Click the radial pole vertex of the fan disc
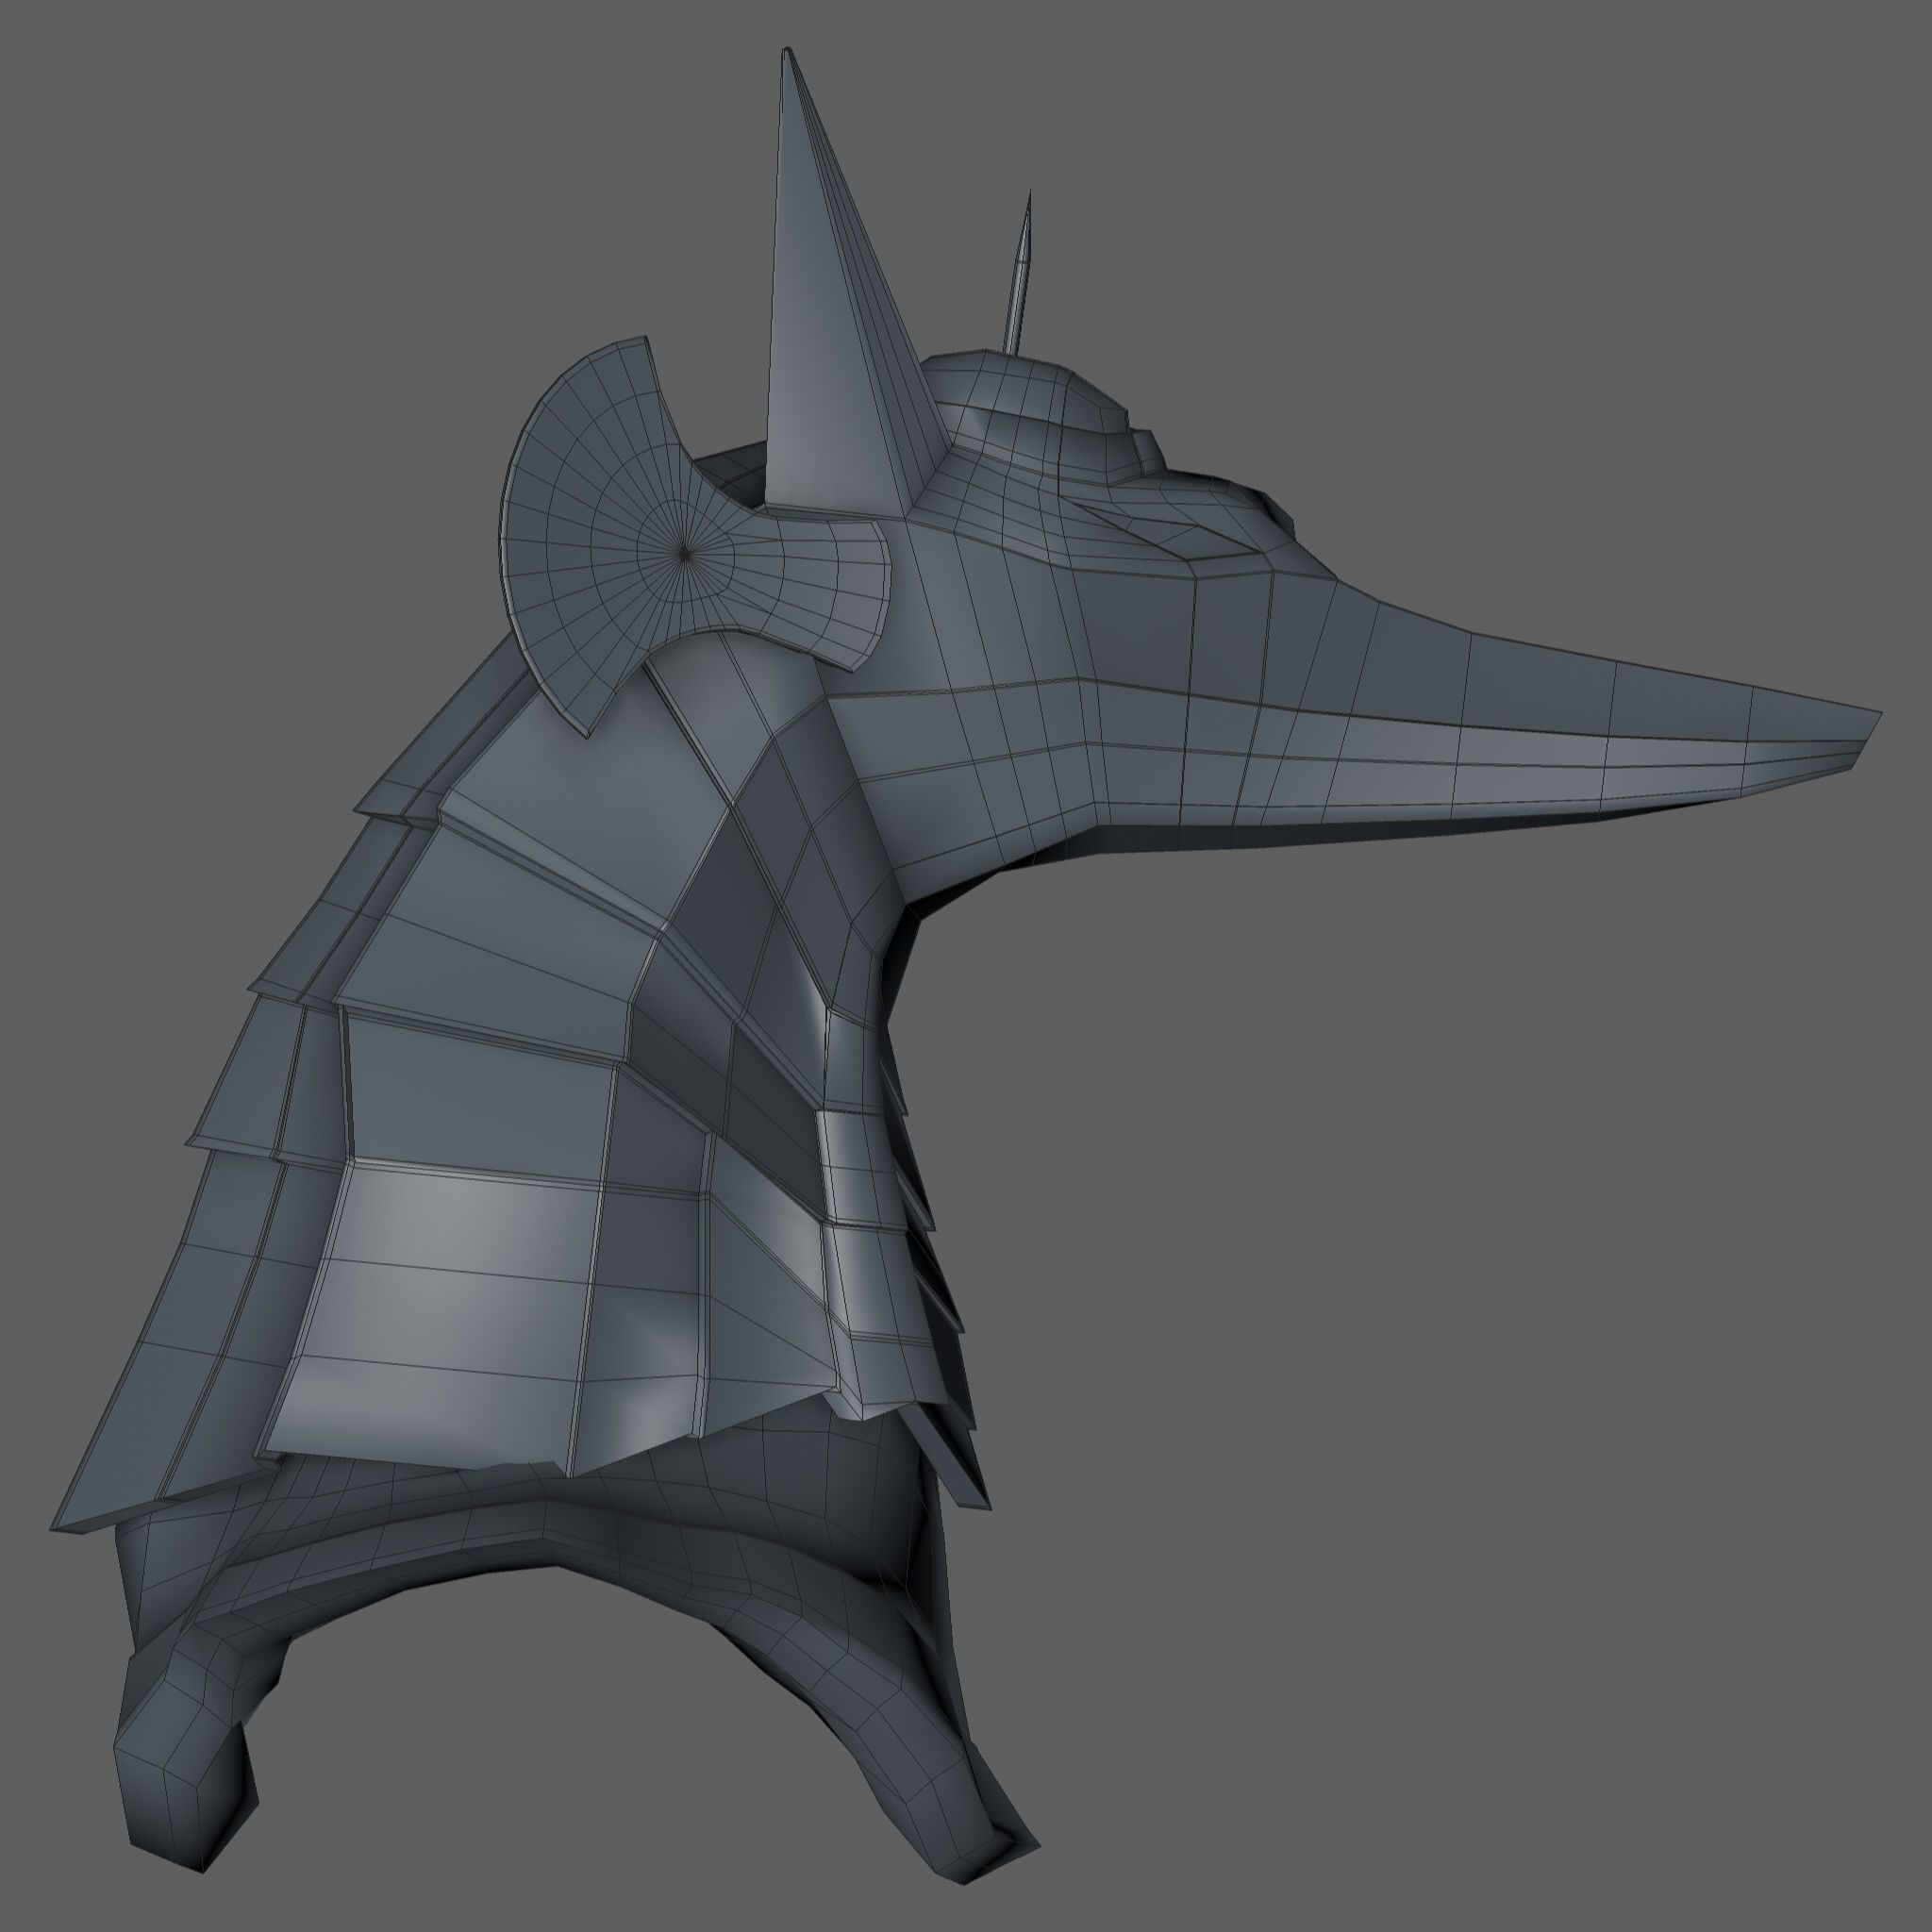Screen dimensions: 1932x1932 [683, 552]
